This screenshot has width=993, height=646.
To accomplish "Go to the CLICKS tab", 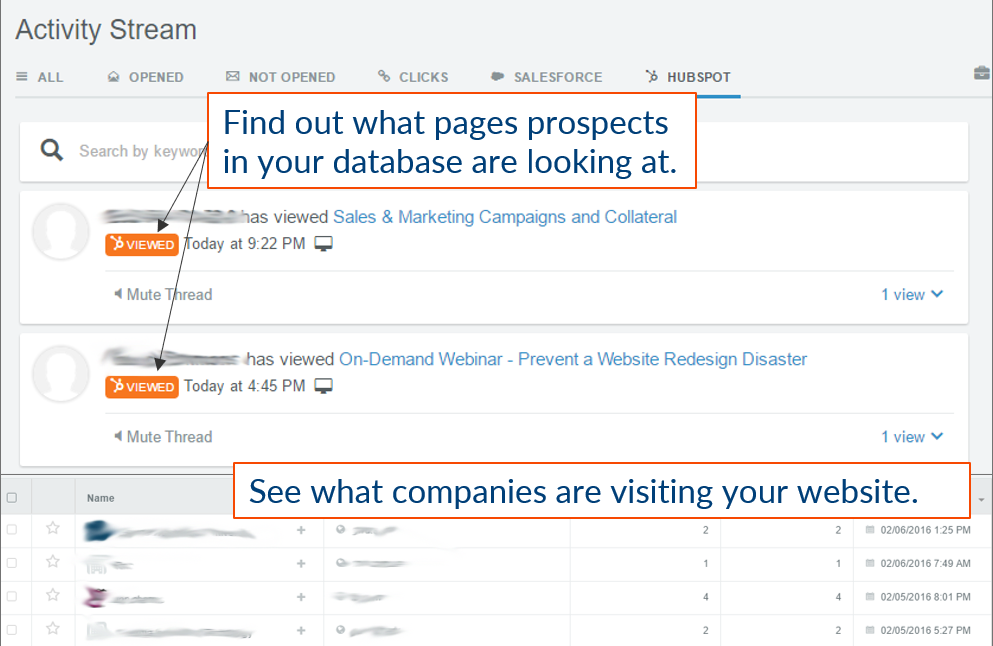I will [413, 77].
